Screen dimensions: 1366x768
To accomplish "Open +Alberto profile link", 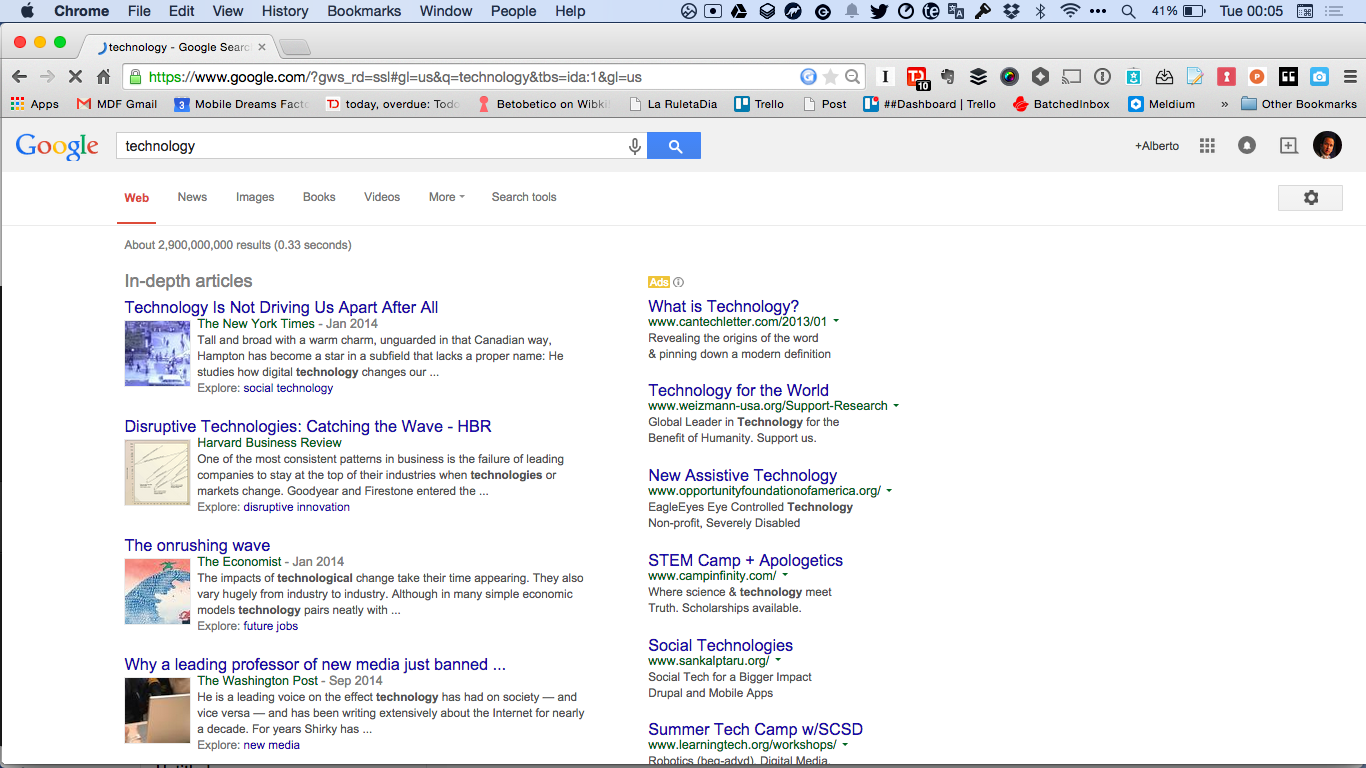I will [1157, 146].
